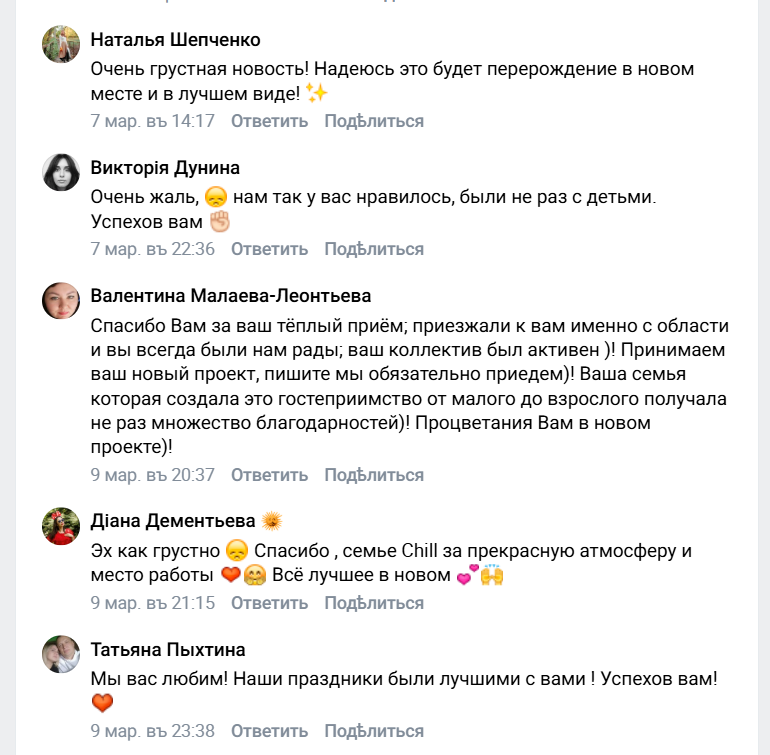Click the sun emoji after Діана Дементьева
Image resolution: width=770 pixels, height=755 pixels.
tap(271, 521)
